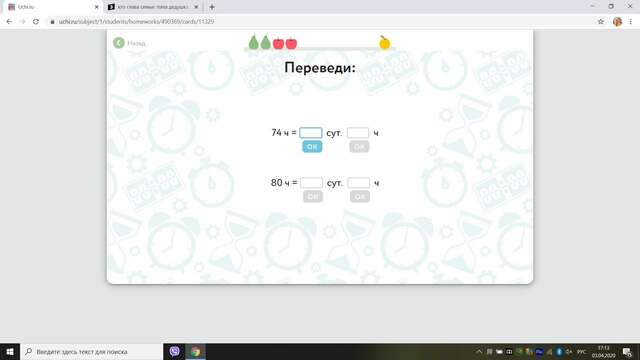Click the second red apple icon
Viewport: 640px width, 360px height.
pyautogui.click(x=291, y=43)
